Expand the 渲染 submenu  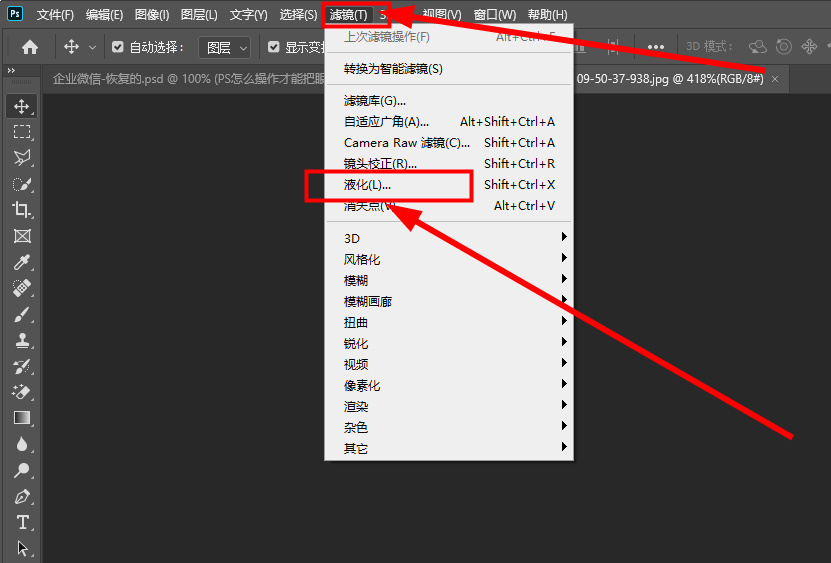click(x=448, y=406)
